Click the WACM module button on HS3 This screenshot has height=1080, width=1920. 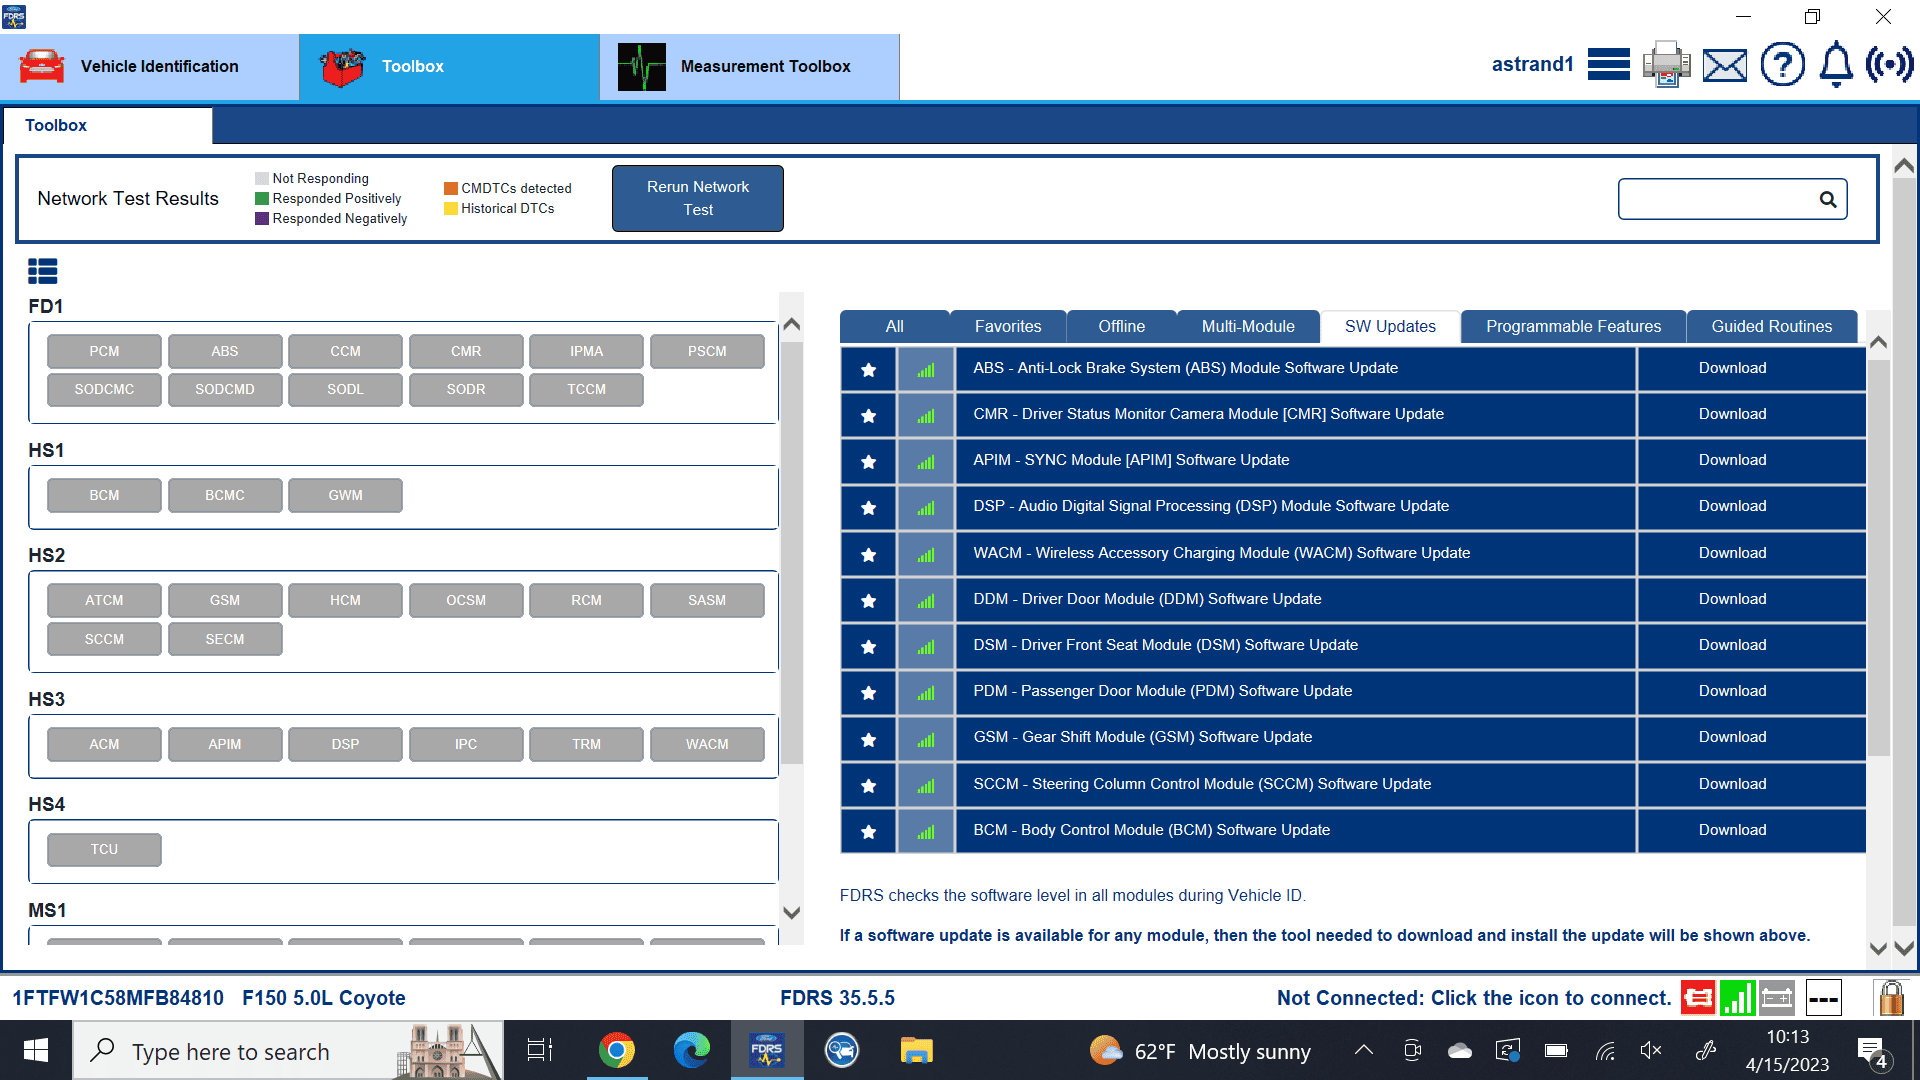(x=707, y=744)
